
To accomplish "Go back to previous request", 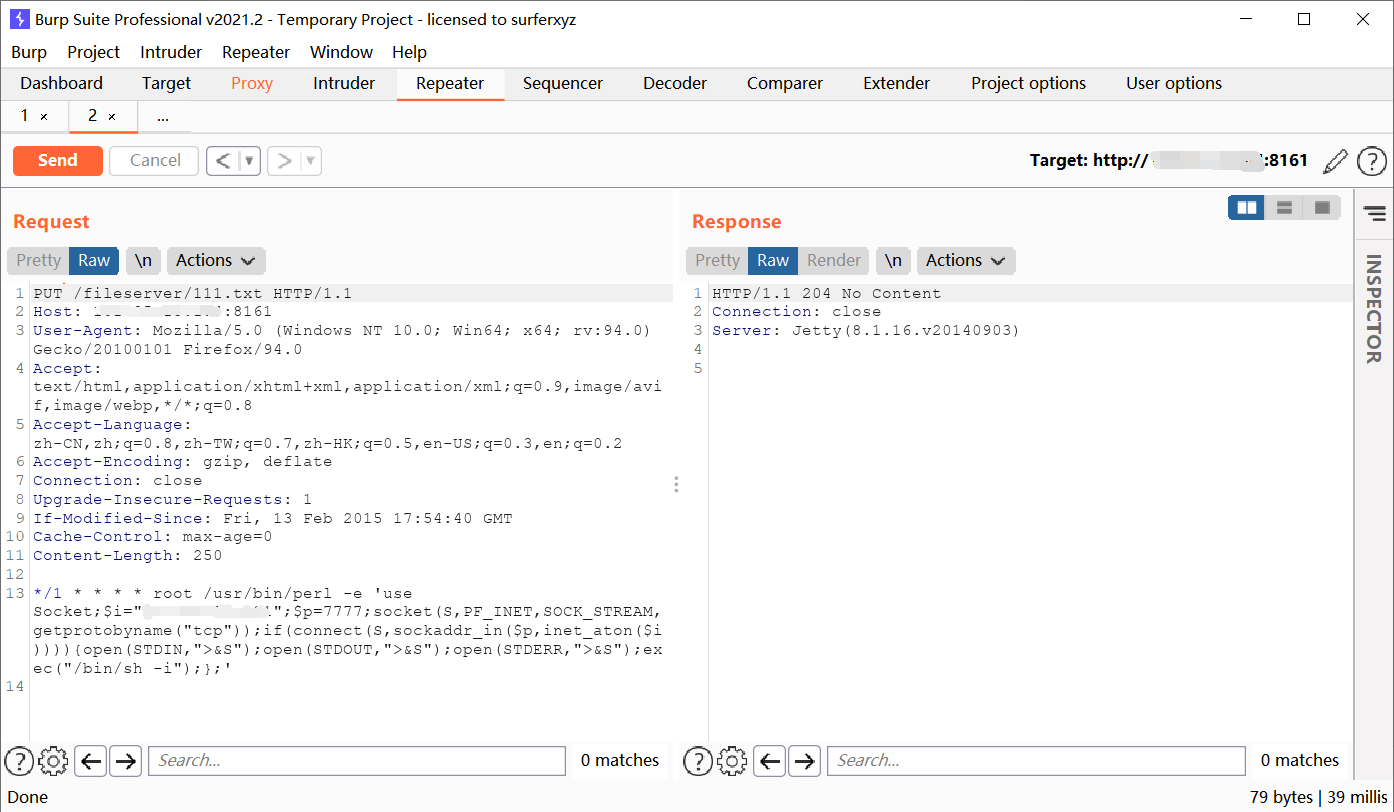I will (223, 161).
